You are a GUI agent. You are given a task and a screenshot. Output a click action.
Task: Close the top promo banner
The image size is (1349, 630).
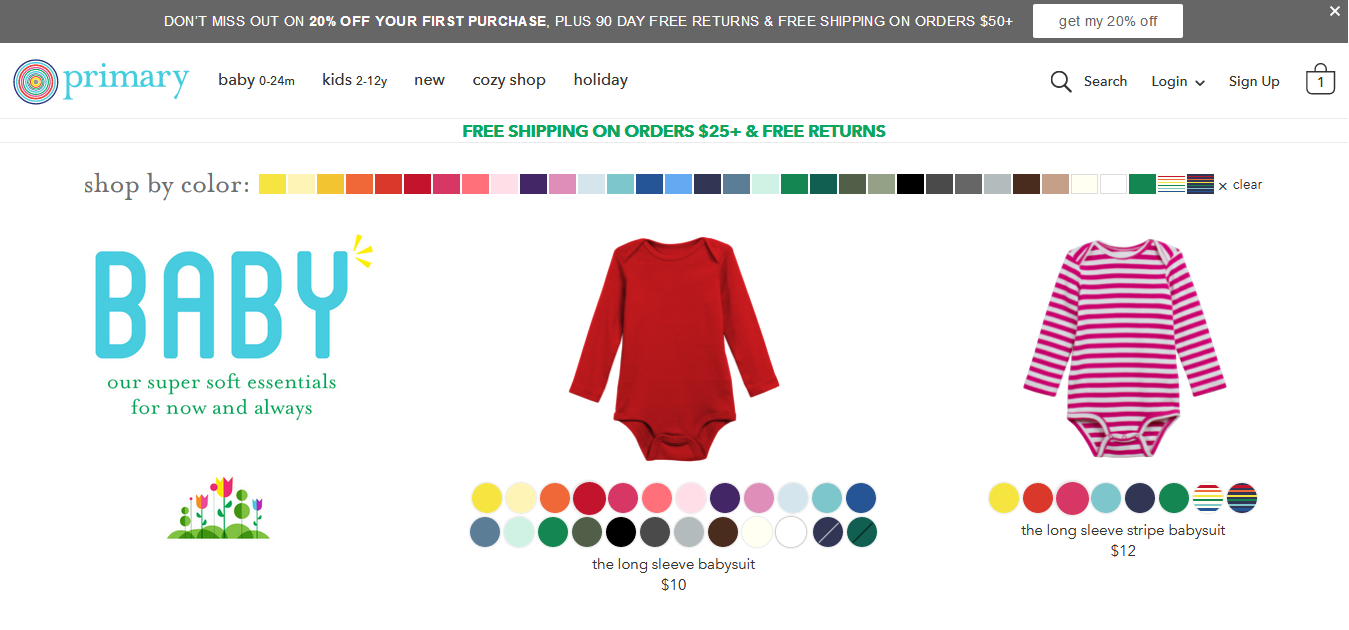tap(1334, 11)
